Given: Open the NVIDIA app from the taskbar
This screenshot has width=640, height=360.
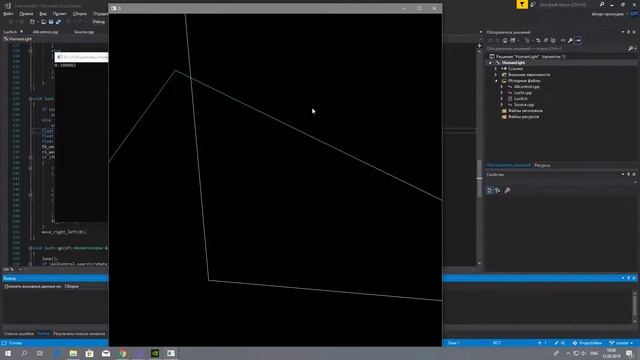Looking at the screenshot, I should 155,353.
